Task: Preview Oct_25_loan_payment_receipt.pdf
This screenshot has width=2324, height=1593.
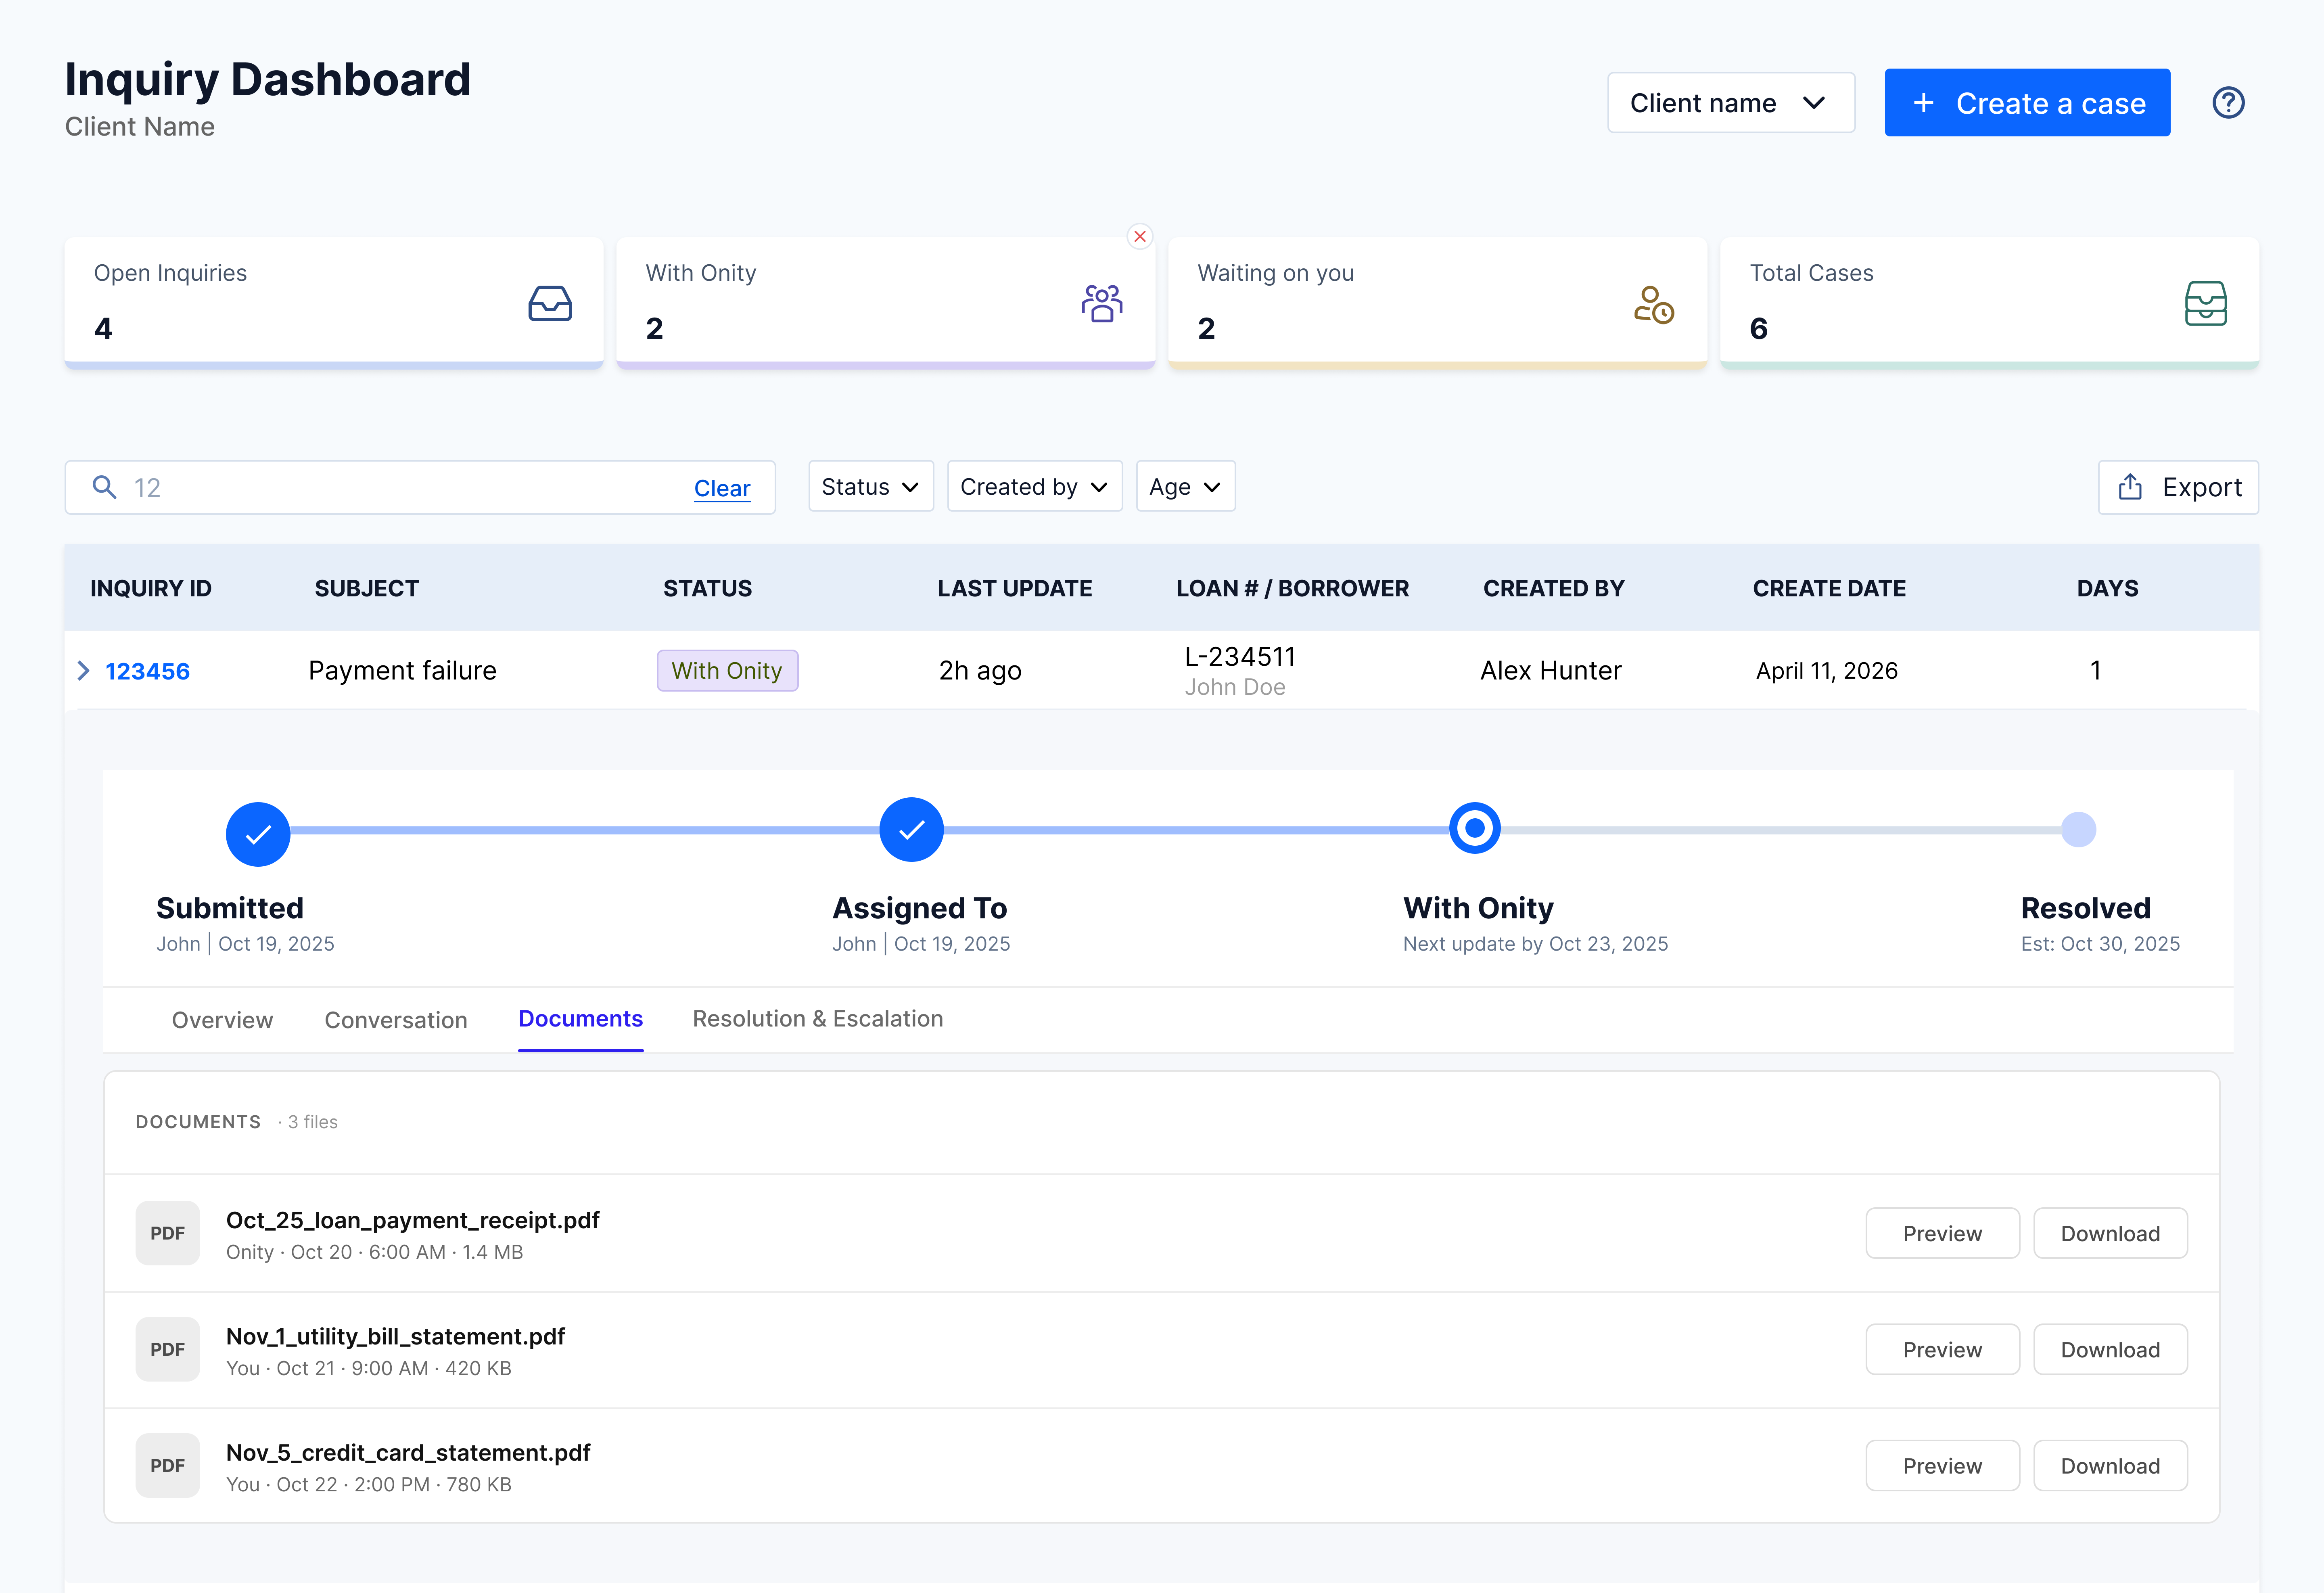Action: [1942, 1233]
